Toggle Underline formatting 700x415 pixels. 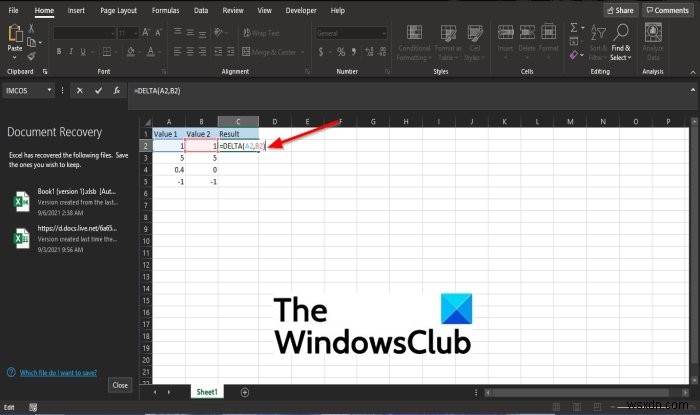point(83,52)
